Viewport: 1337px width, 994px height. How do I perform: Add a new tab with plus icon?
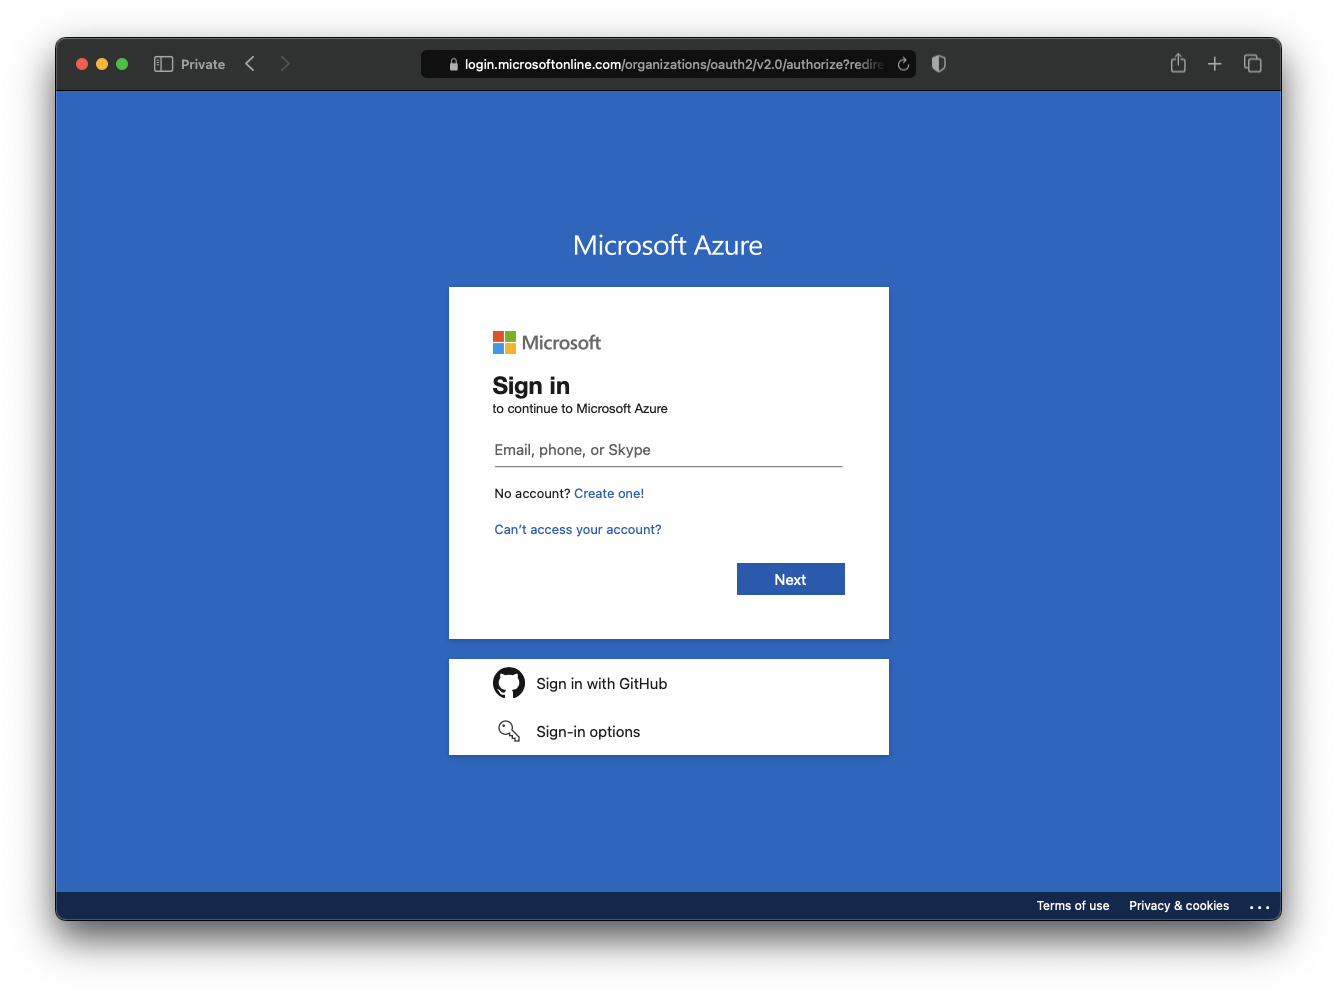[x=1215, y=64]
